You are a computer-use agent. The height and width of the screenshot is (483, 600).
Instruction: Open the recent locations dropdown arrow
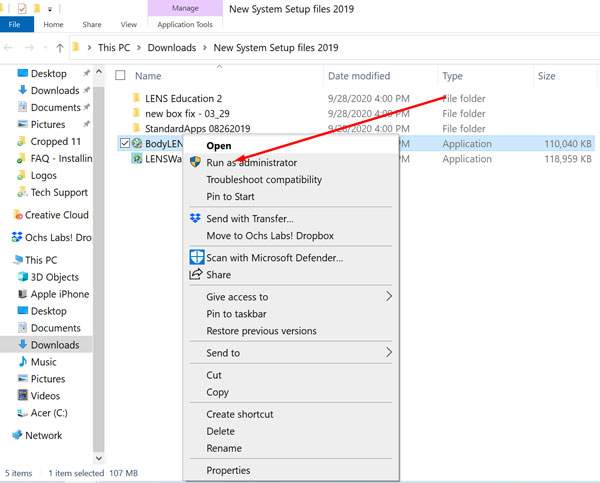tap(46, 48)
